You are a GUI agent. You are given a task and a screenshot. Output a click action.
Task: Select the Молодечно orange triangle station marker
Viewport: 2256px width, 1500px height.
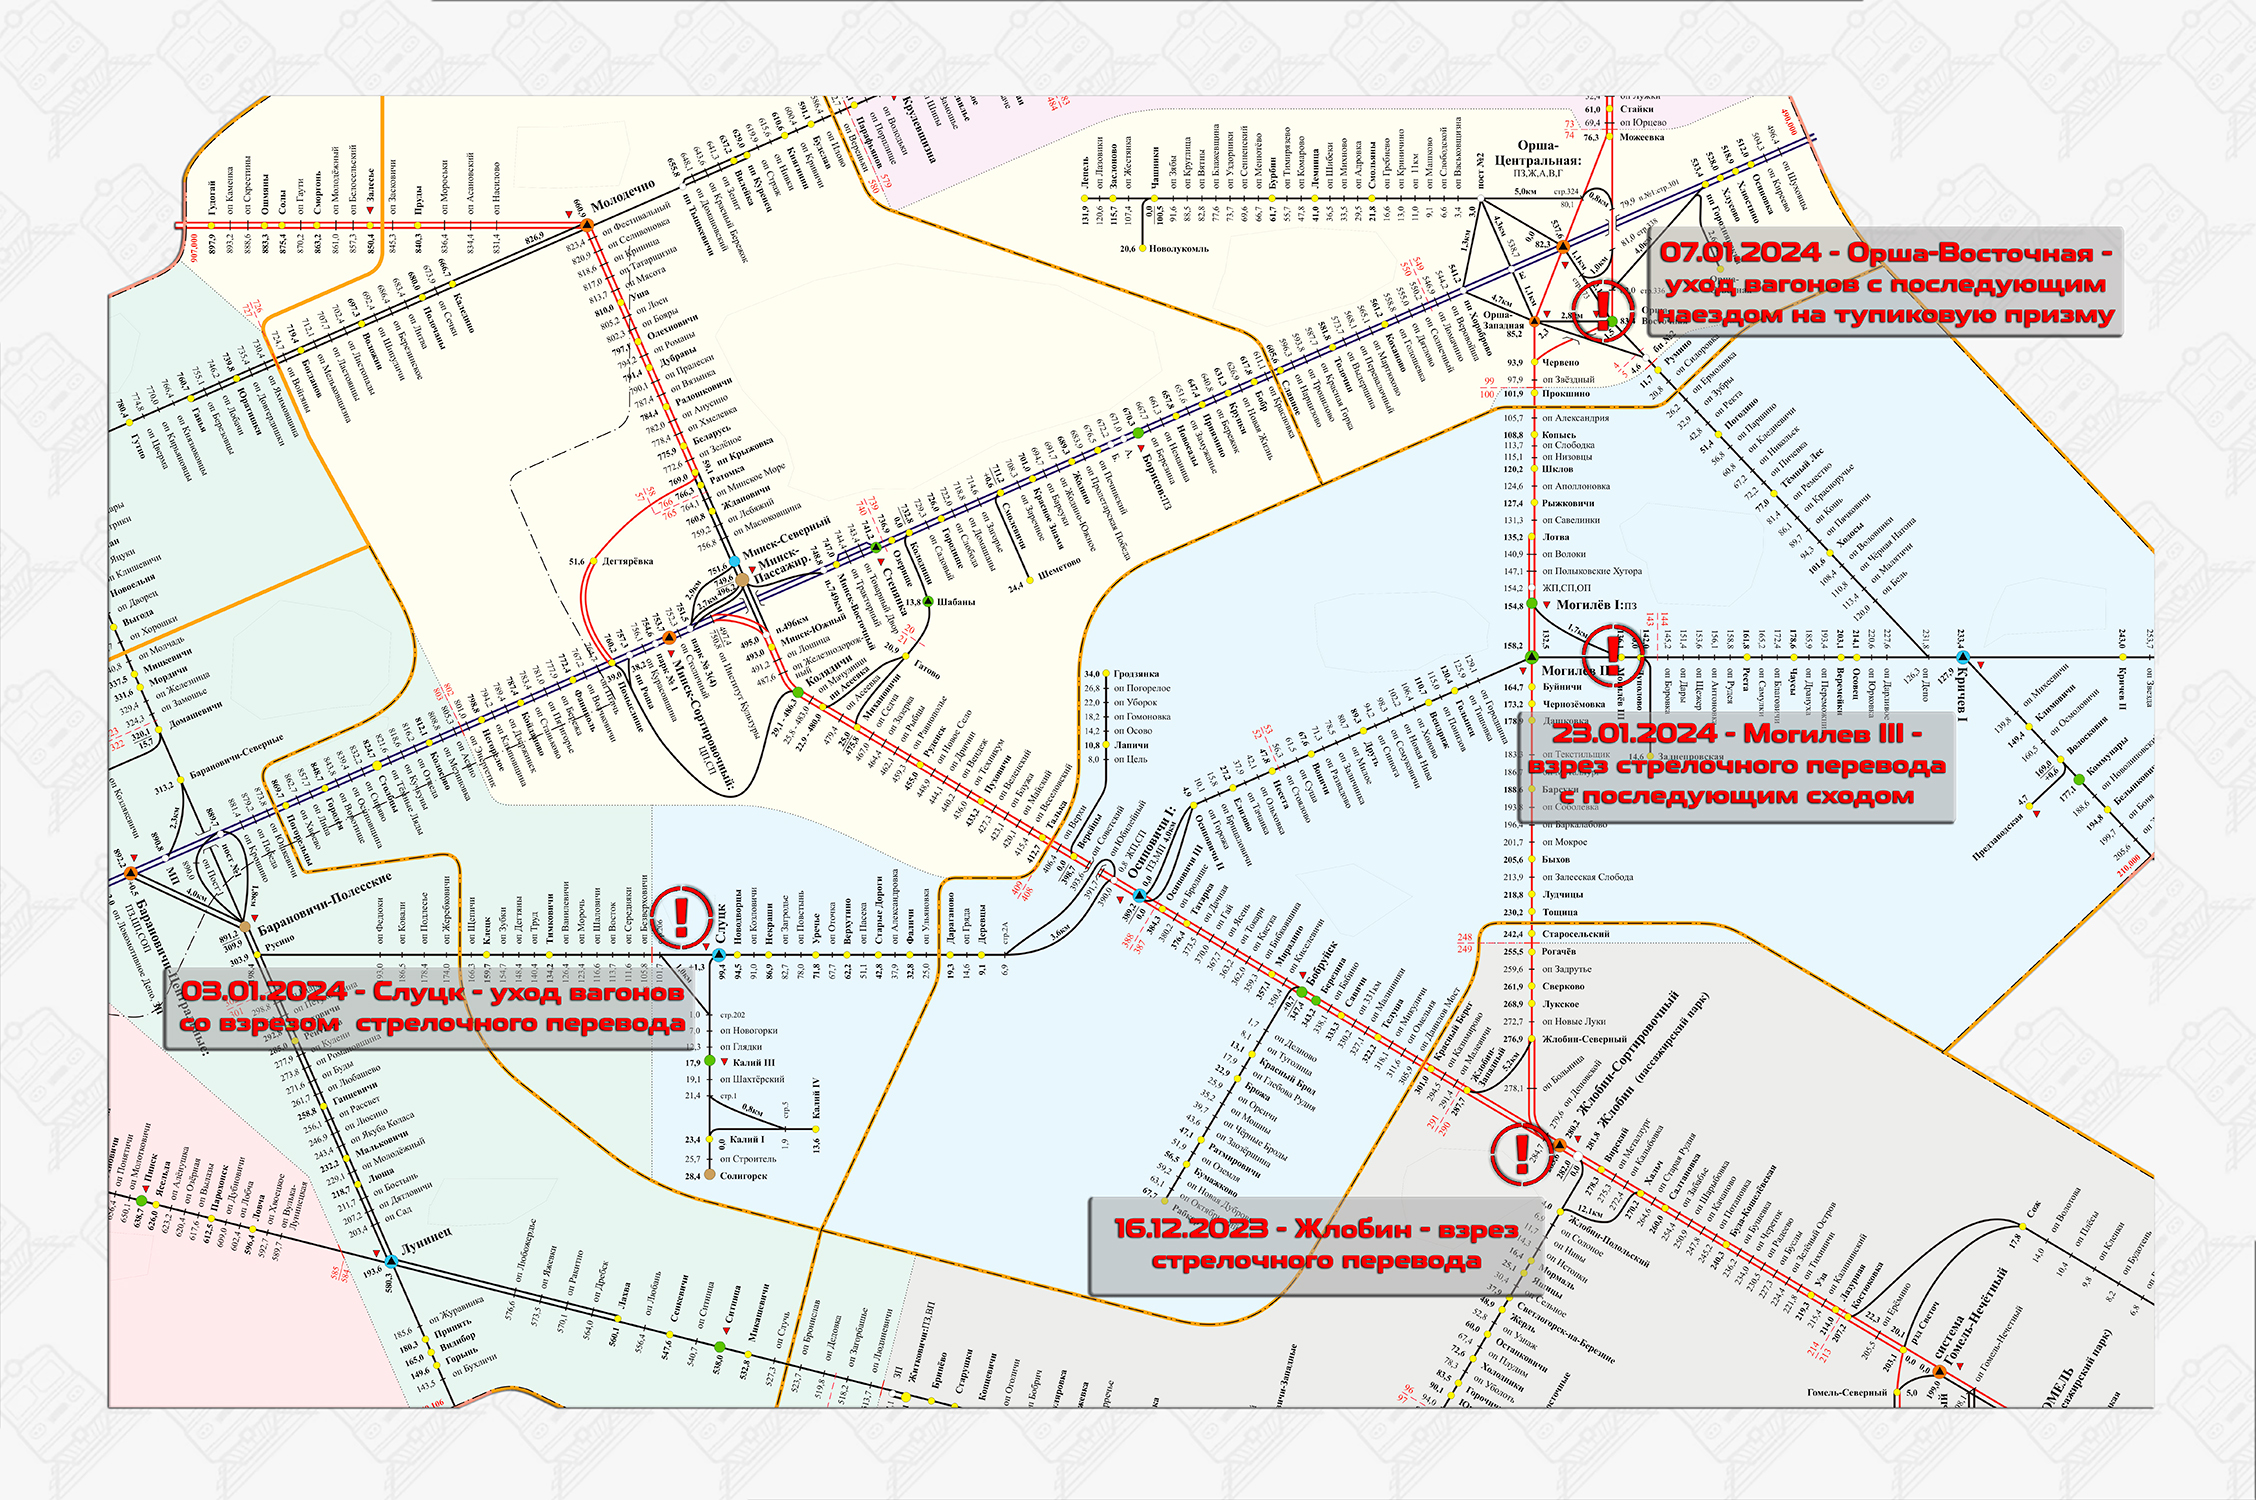point(589,226)
